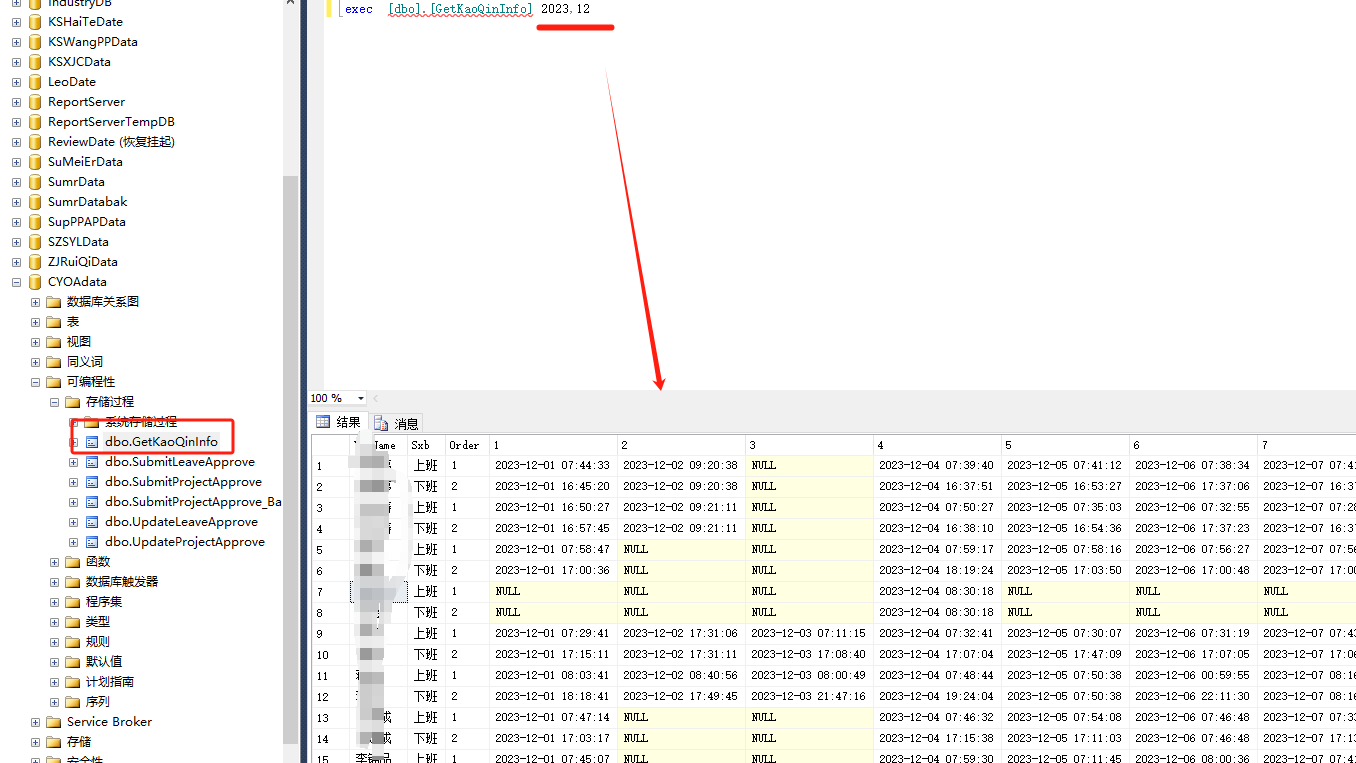The width and height of the screenshot is (1356, 763).
Task: Select the 存储 folder in tree
Action: pyautogui.click(x=79, y=742)
